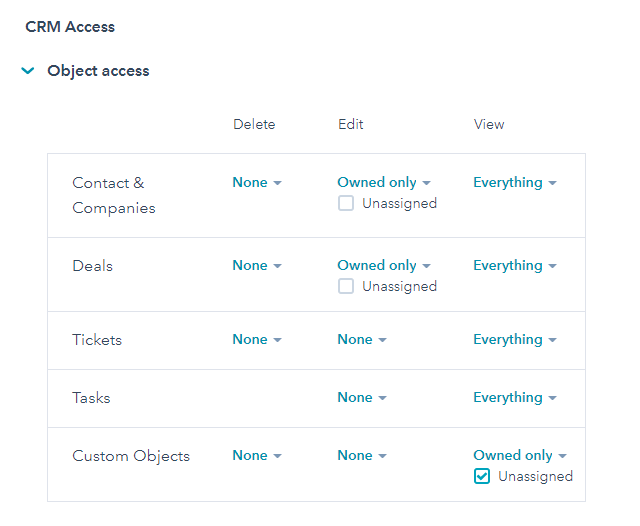Open View dropdown for Contact & Companies

(x=515, y=182)
